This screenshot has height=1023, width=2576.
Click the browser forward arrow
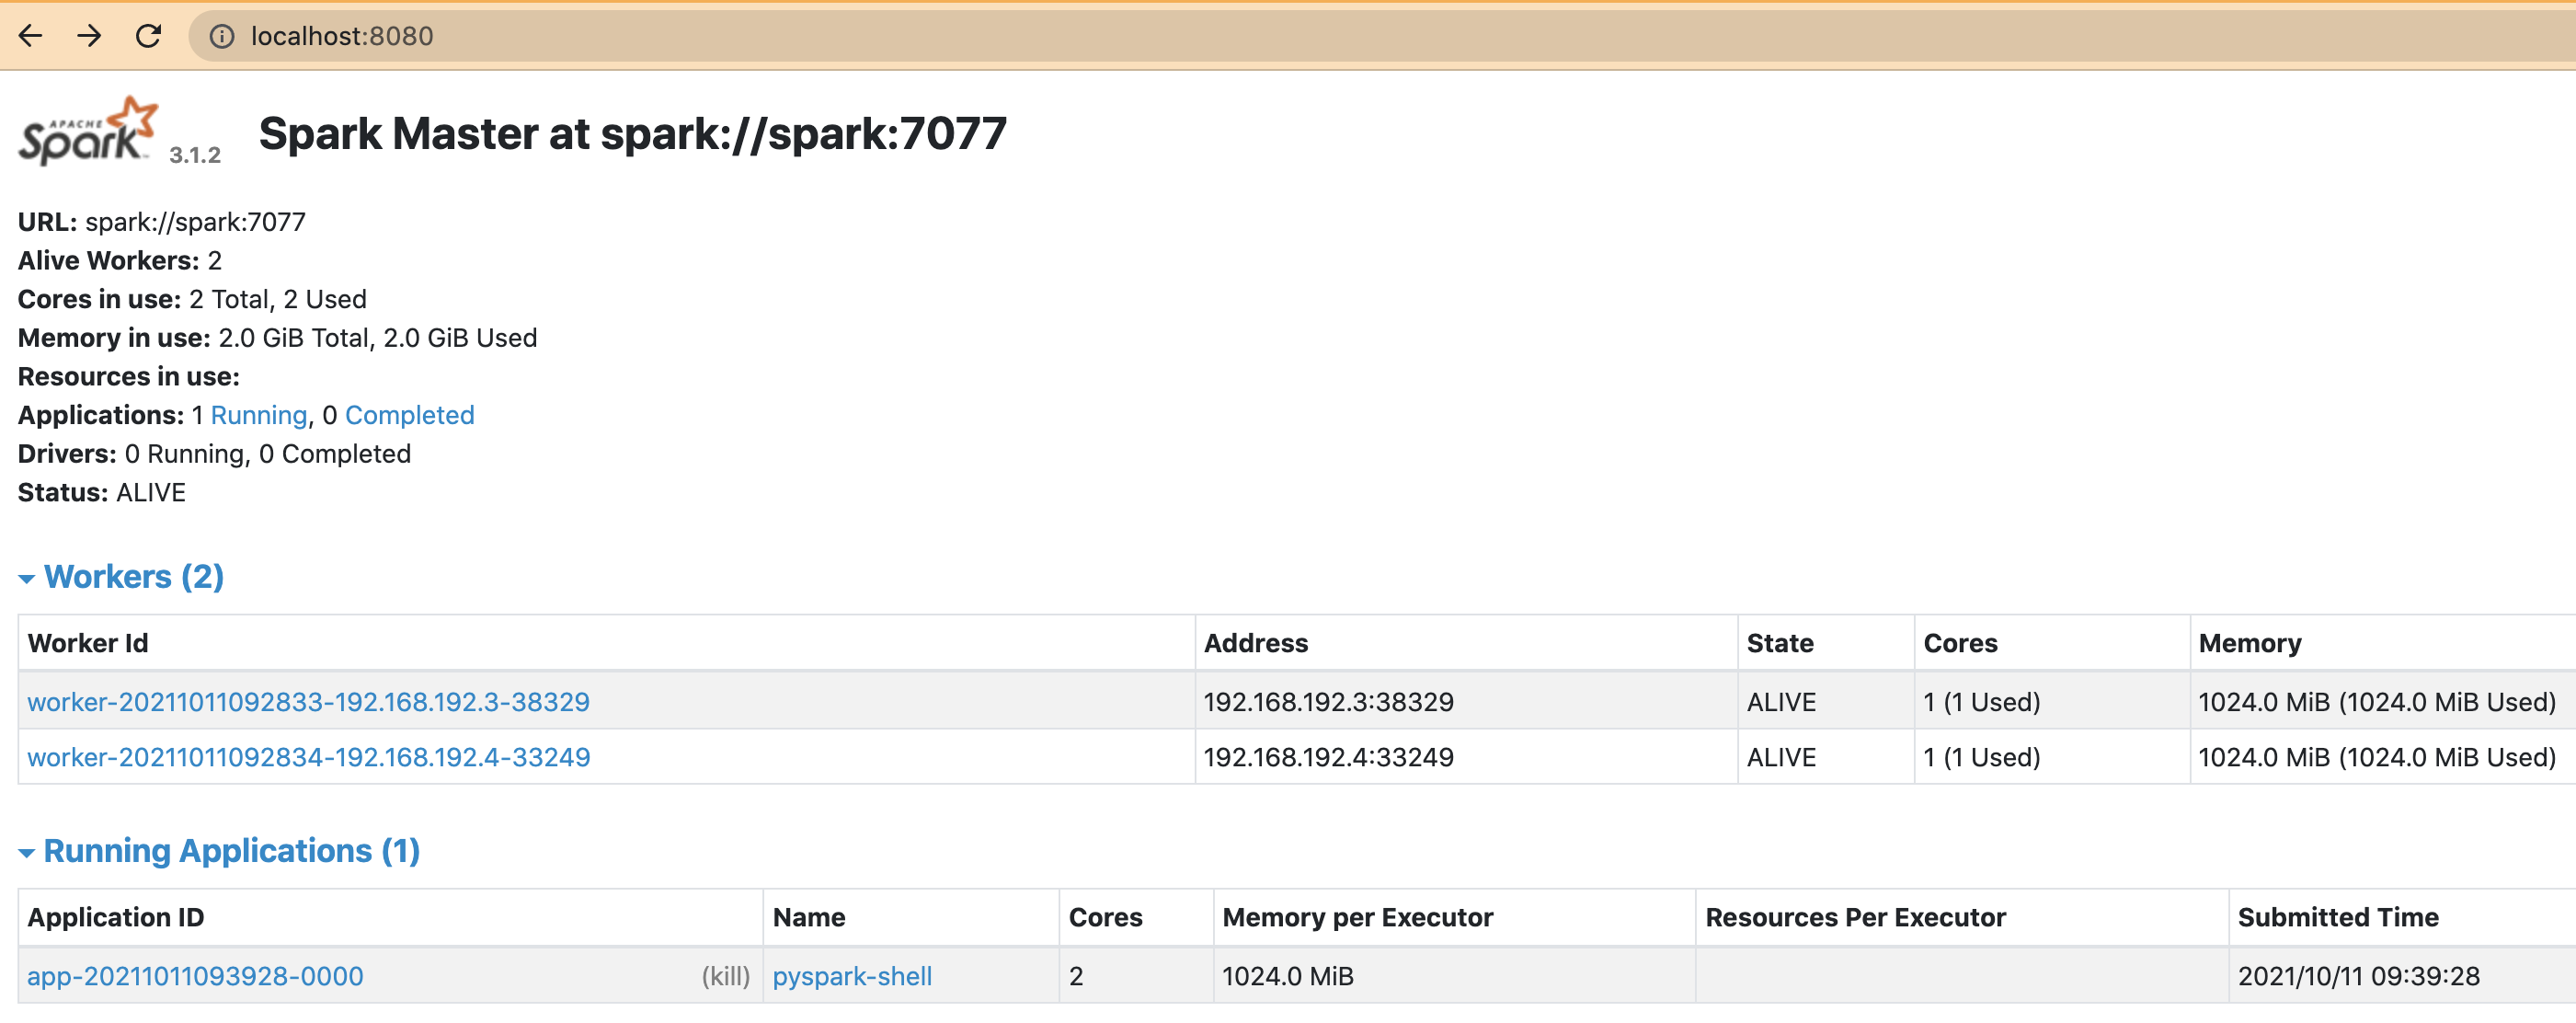click(89, 36)
